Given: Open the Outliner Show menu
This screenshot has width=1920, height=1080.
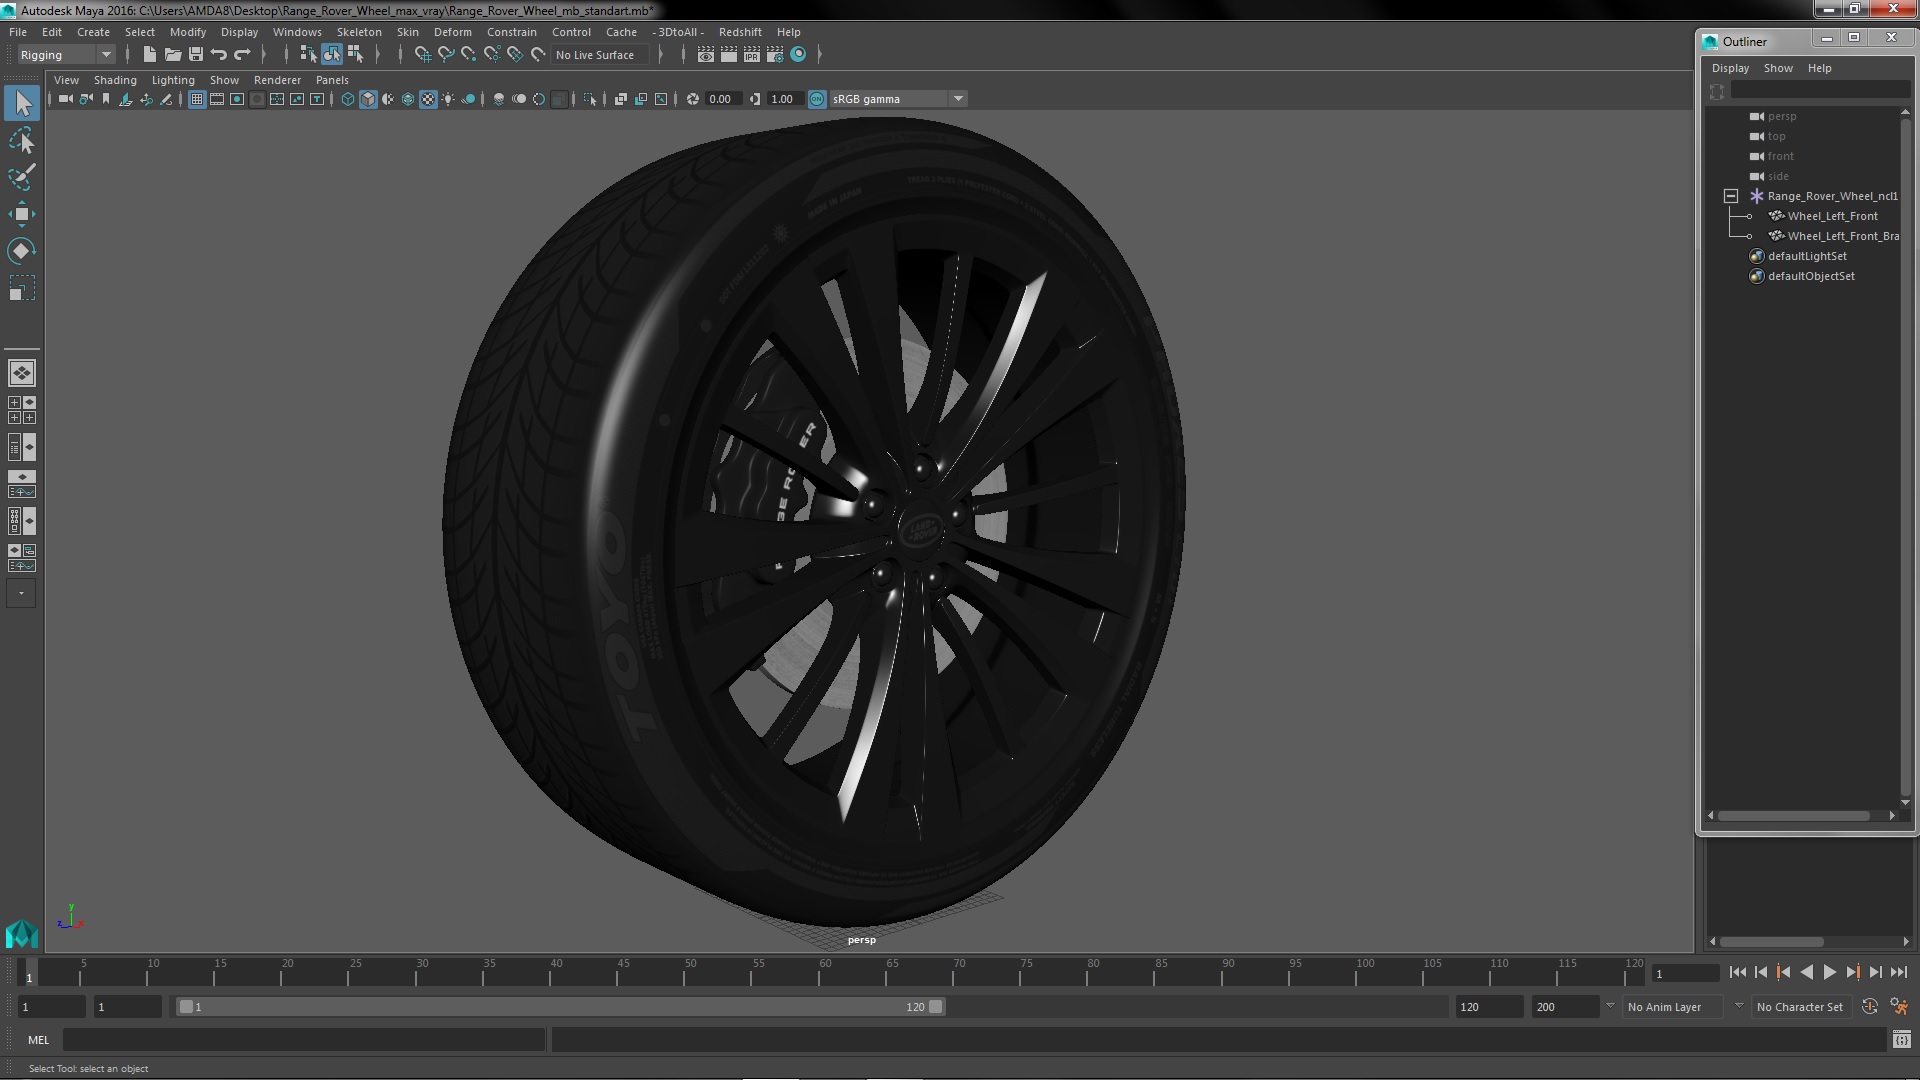Looking at the screenshot, I should 1778,68.
